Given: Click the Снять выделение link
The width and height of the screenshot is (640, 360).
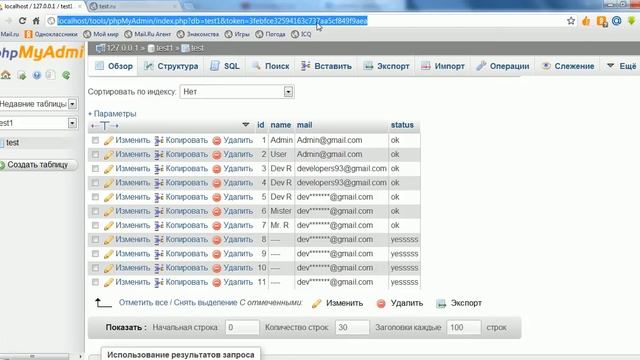Looking at the screenshot, I should pyautogui.click(x=205, y=303).
